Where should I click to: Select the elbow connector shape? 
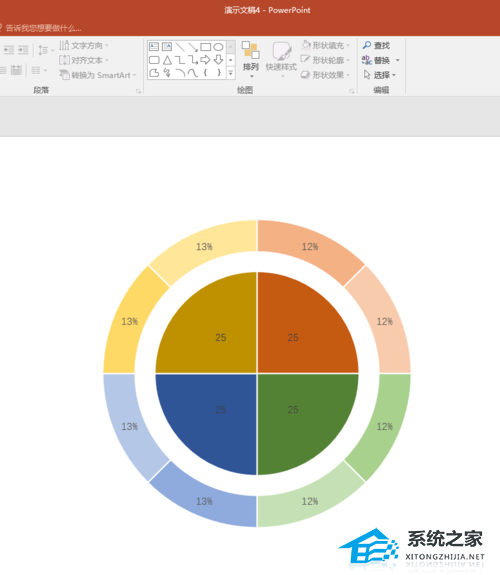[x=180, y=60]
